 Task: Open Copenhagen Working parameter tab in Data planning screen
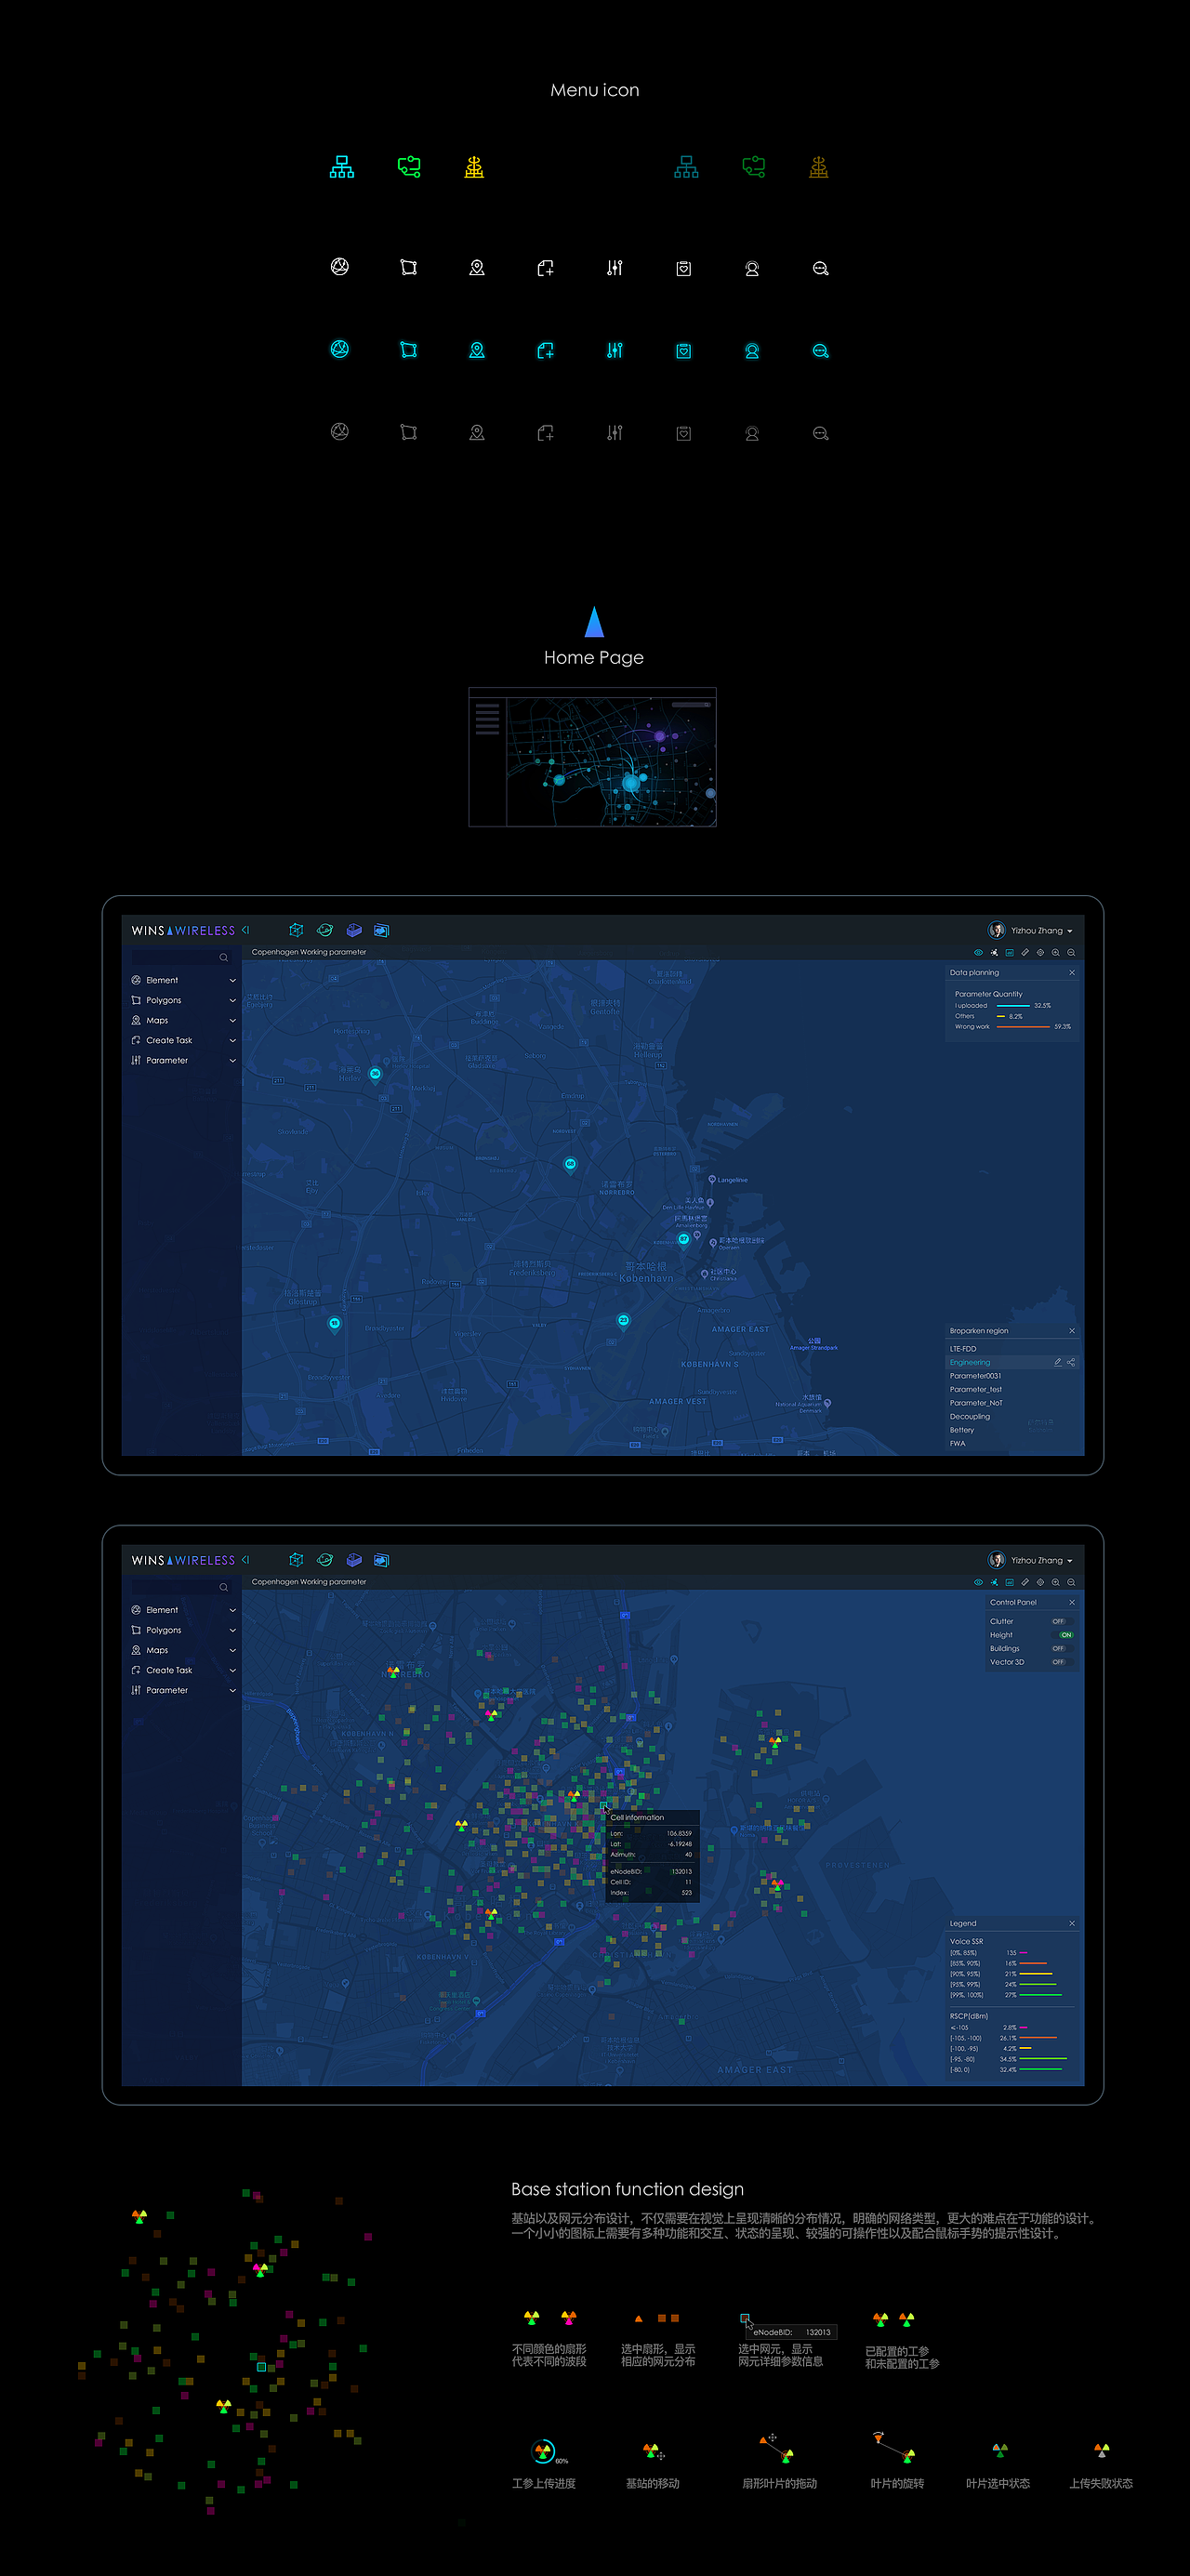pyautogui.click(x=309, y=952)
